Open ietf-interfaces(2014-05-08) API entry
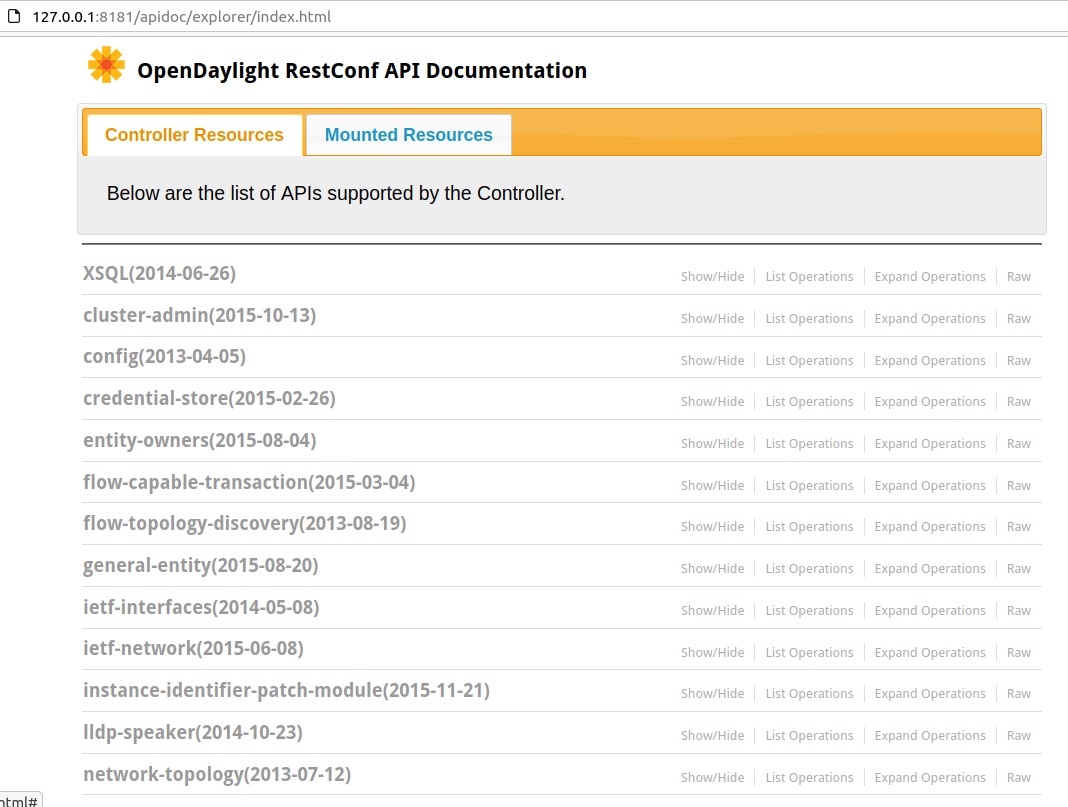This screenshot has height=807, width=1068. (201, 607)
